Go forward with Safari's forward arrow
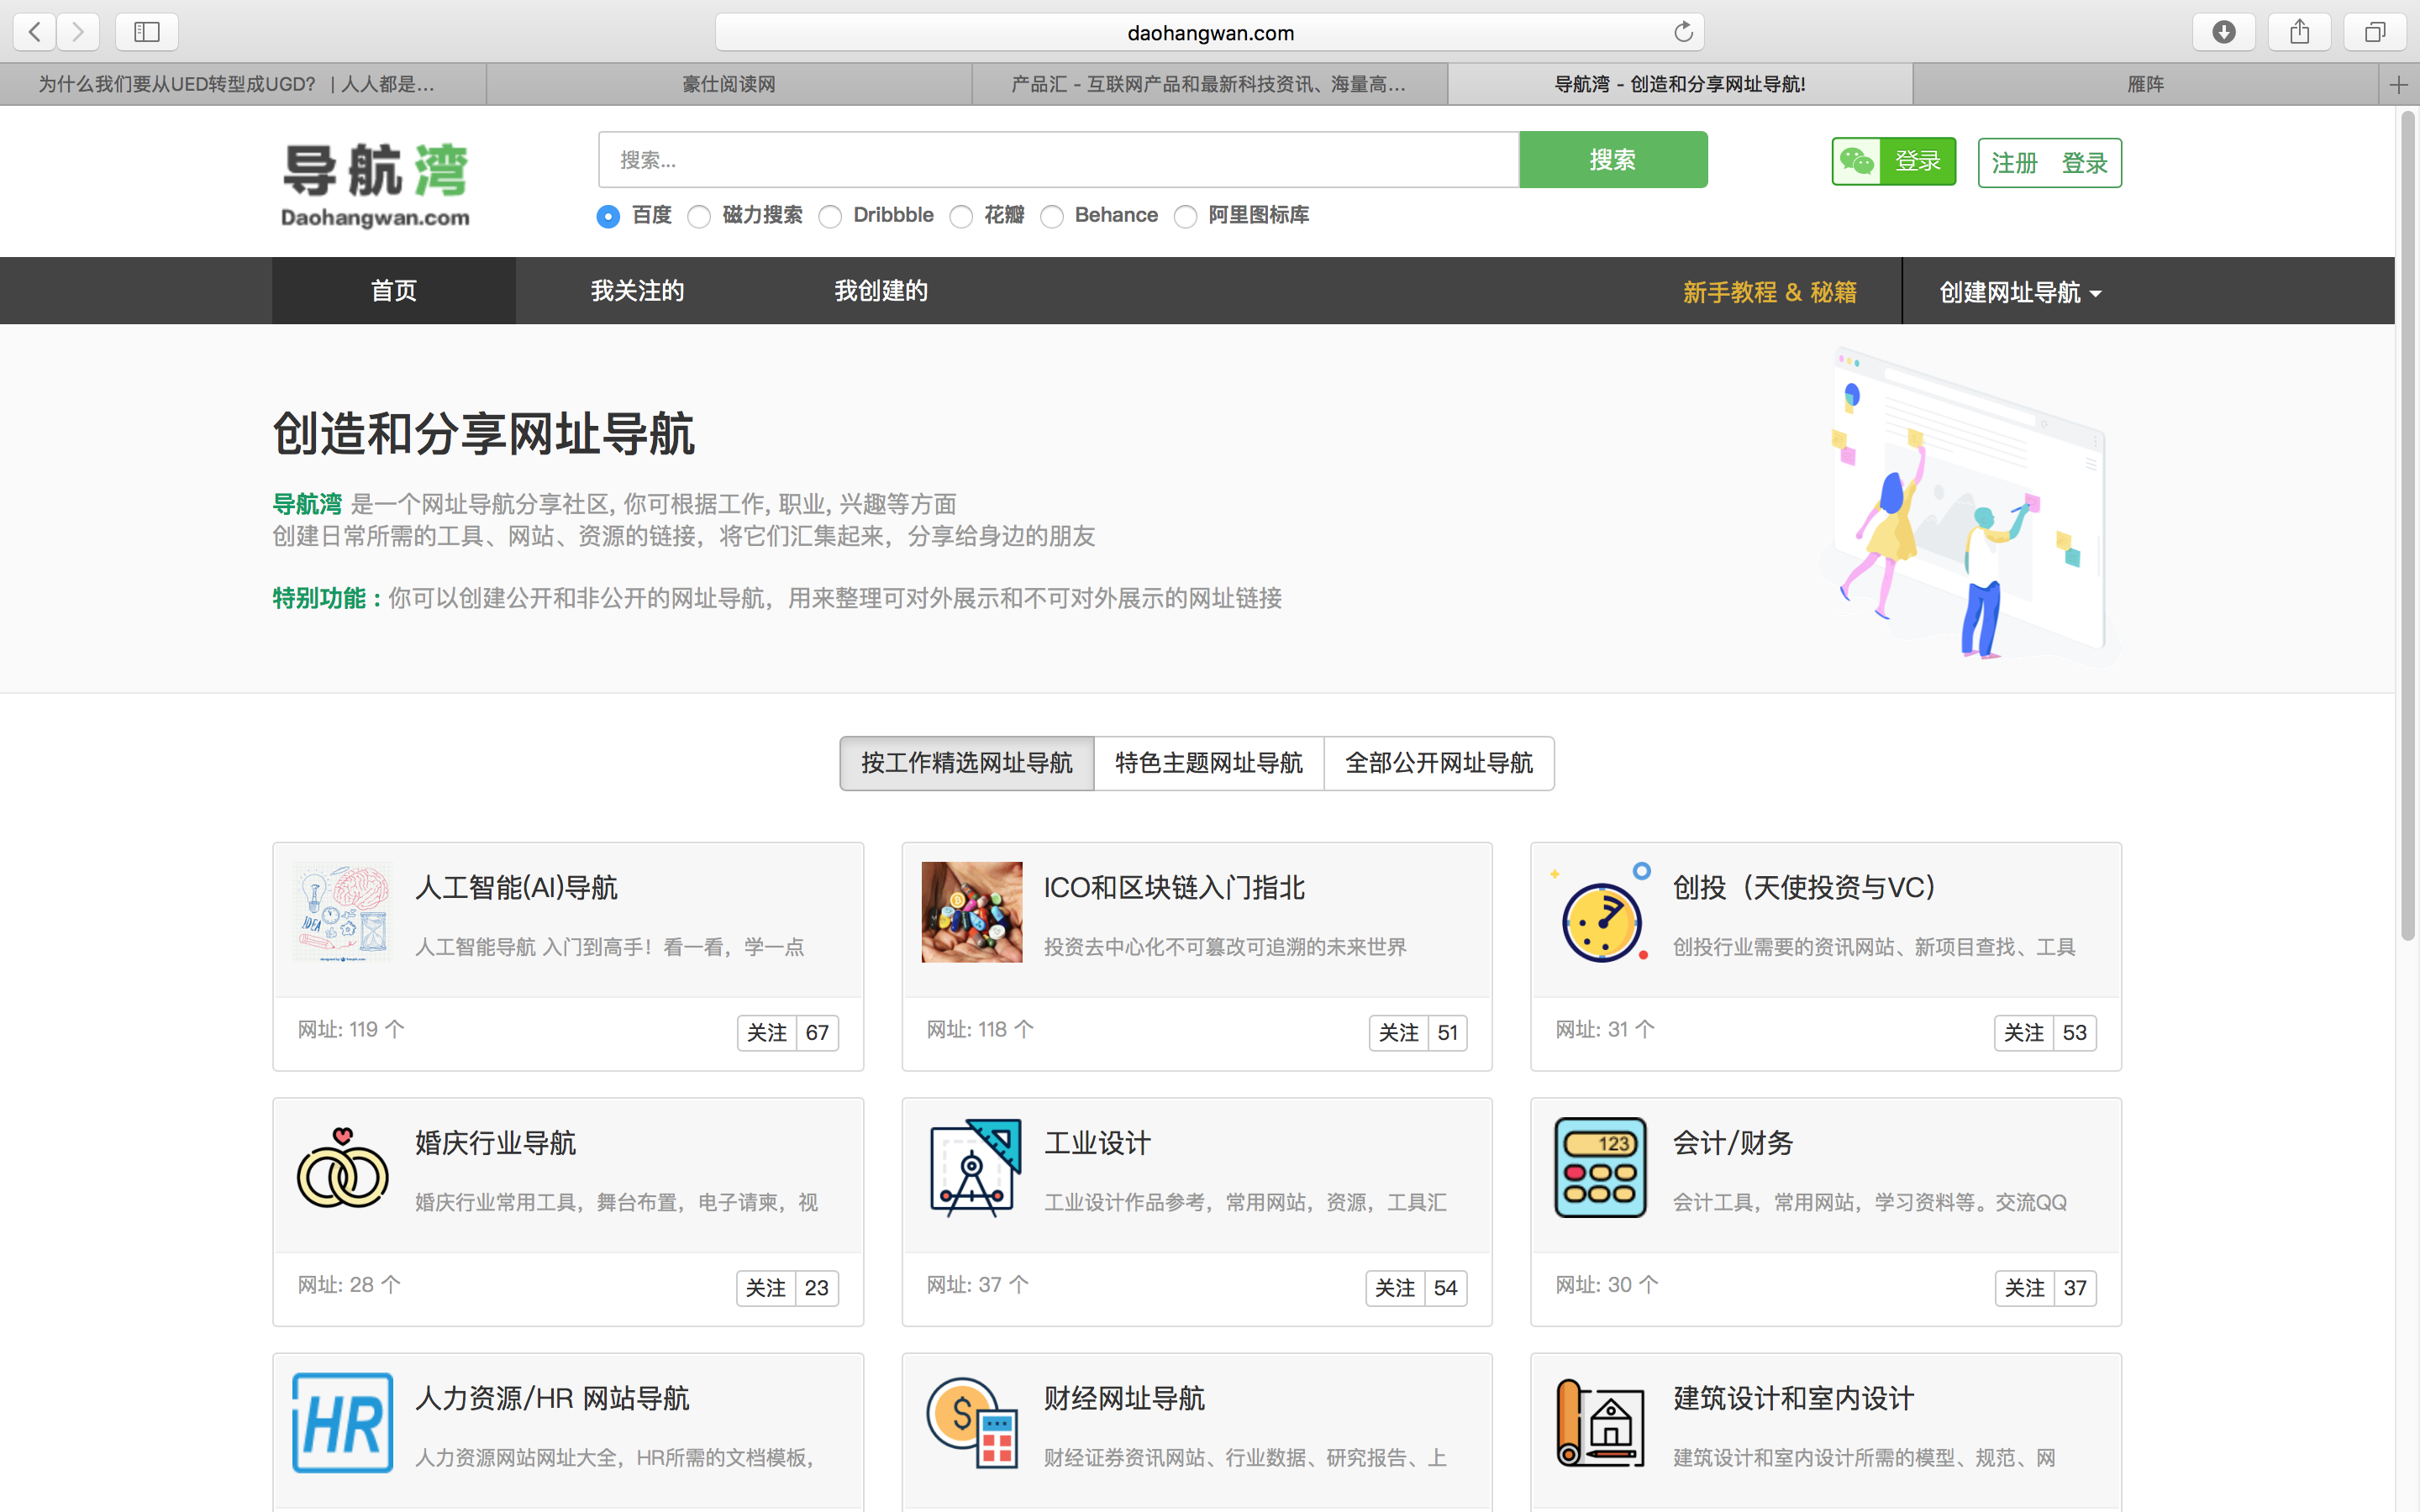The width and height of the screenshot is (2420, 1512). [x=78, y=32]
